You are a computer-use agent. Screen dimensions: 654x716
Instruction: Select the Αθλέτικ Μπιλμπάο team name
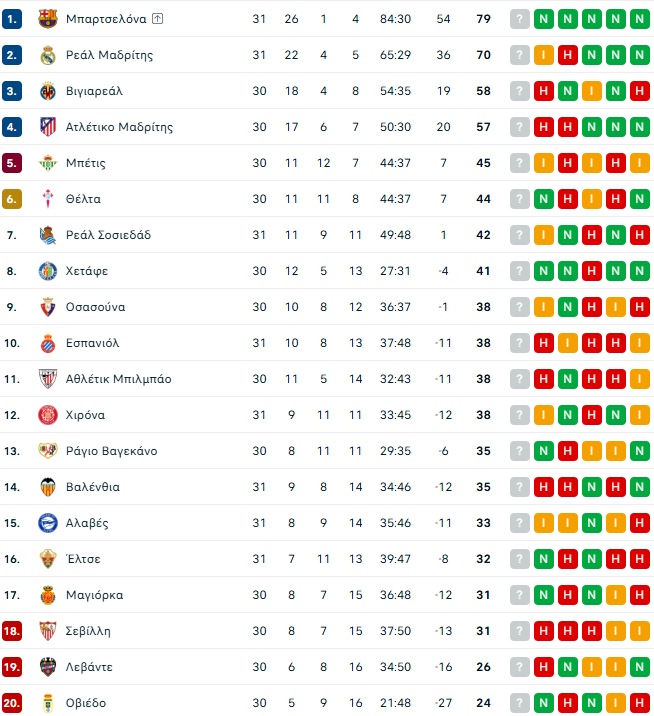[118, 379]
